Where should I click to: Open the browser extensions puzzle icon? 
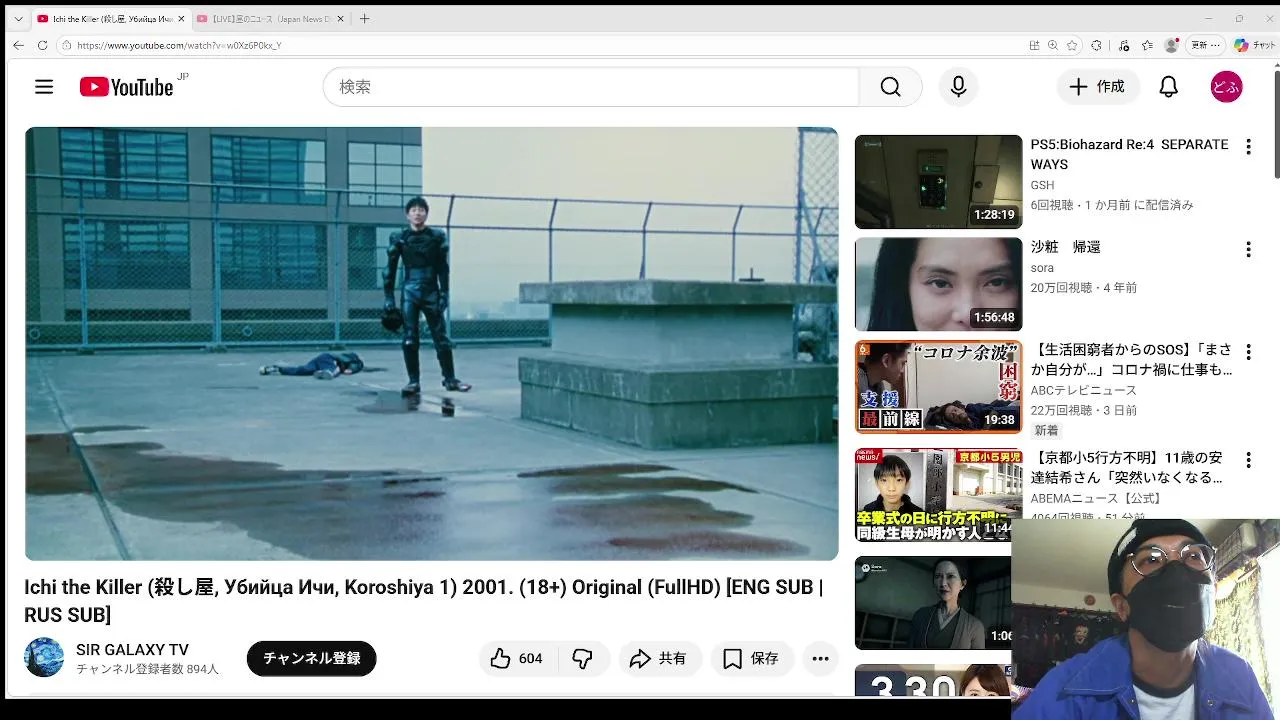point(1096,45)
